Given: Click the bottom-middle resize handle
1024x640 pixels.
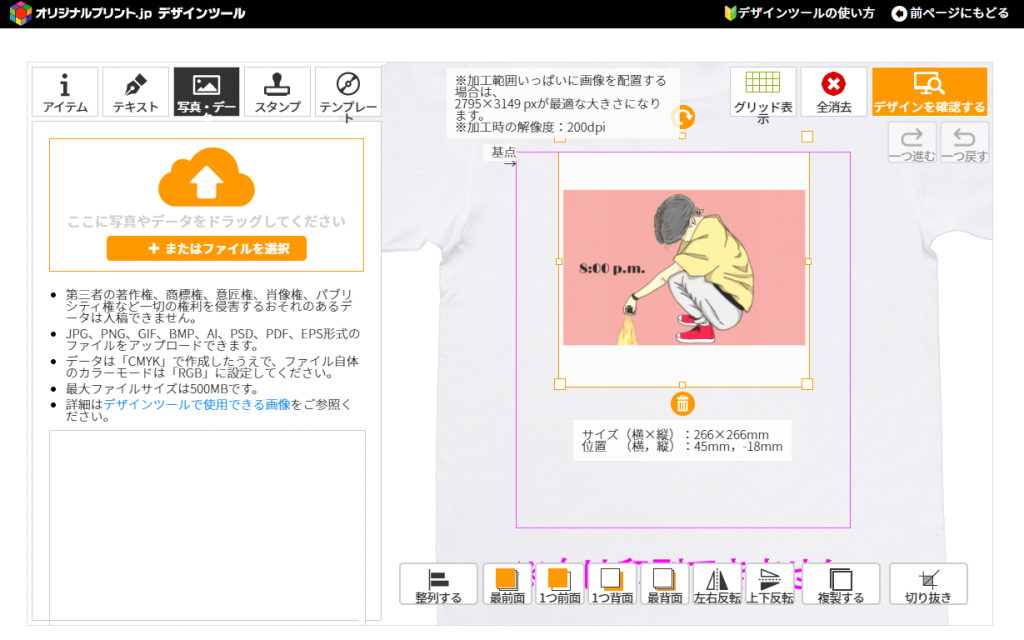Looking at the screenshot, I should pyautogui.click(x=682, y=385).
